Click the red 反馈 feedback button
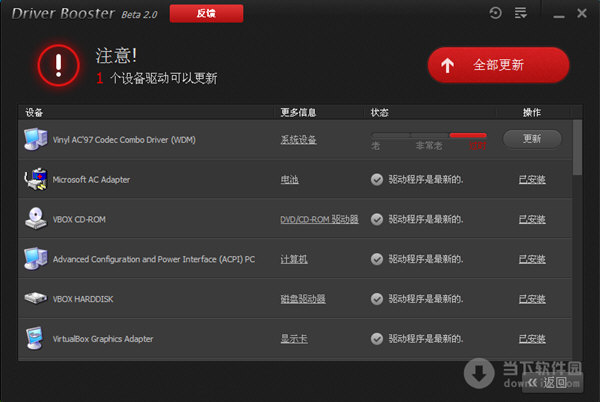Screen dimensions: 600x402 206,13
